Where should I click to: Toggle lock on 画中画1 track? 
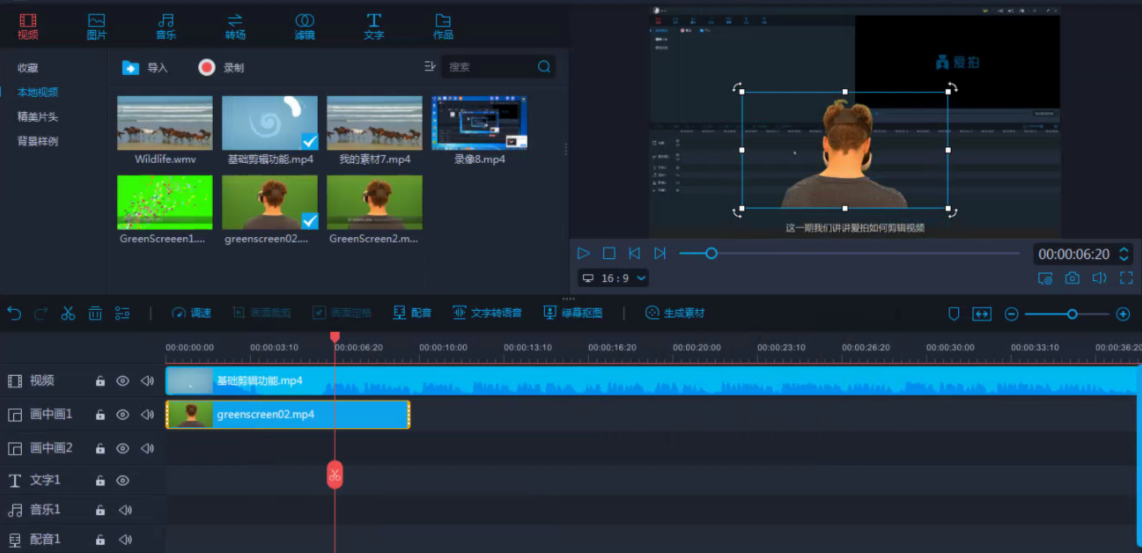[100, 415]
